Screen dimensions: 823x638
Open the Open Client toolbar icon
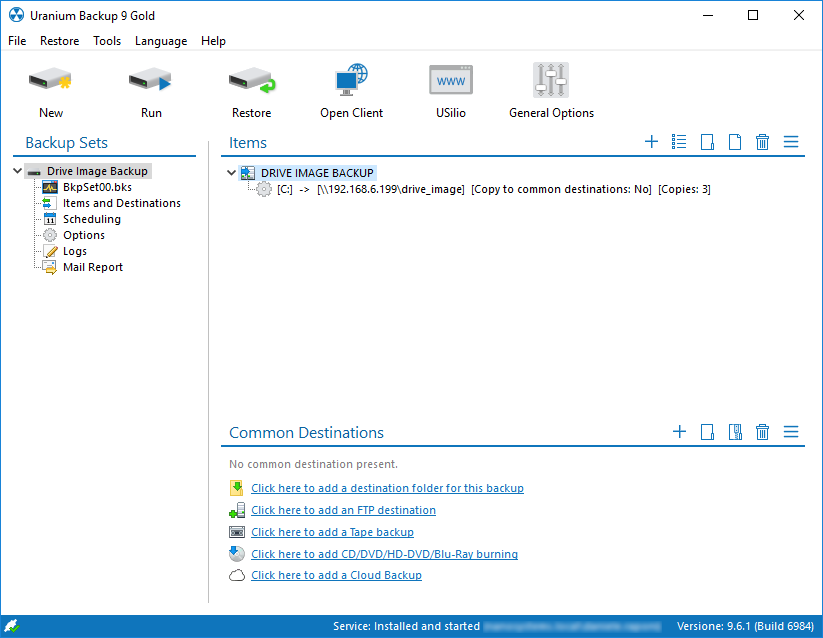coord(352,80)
